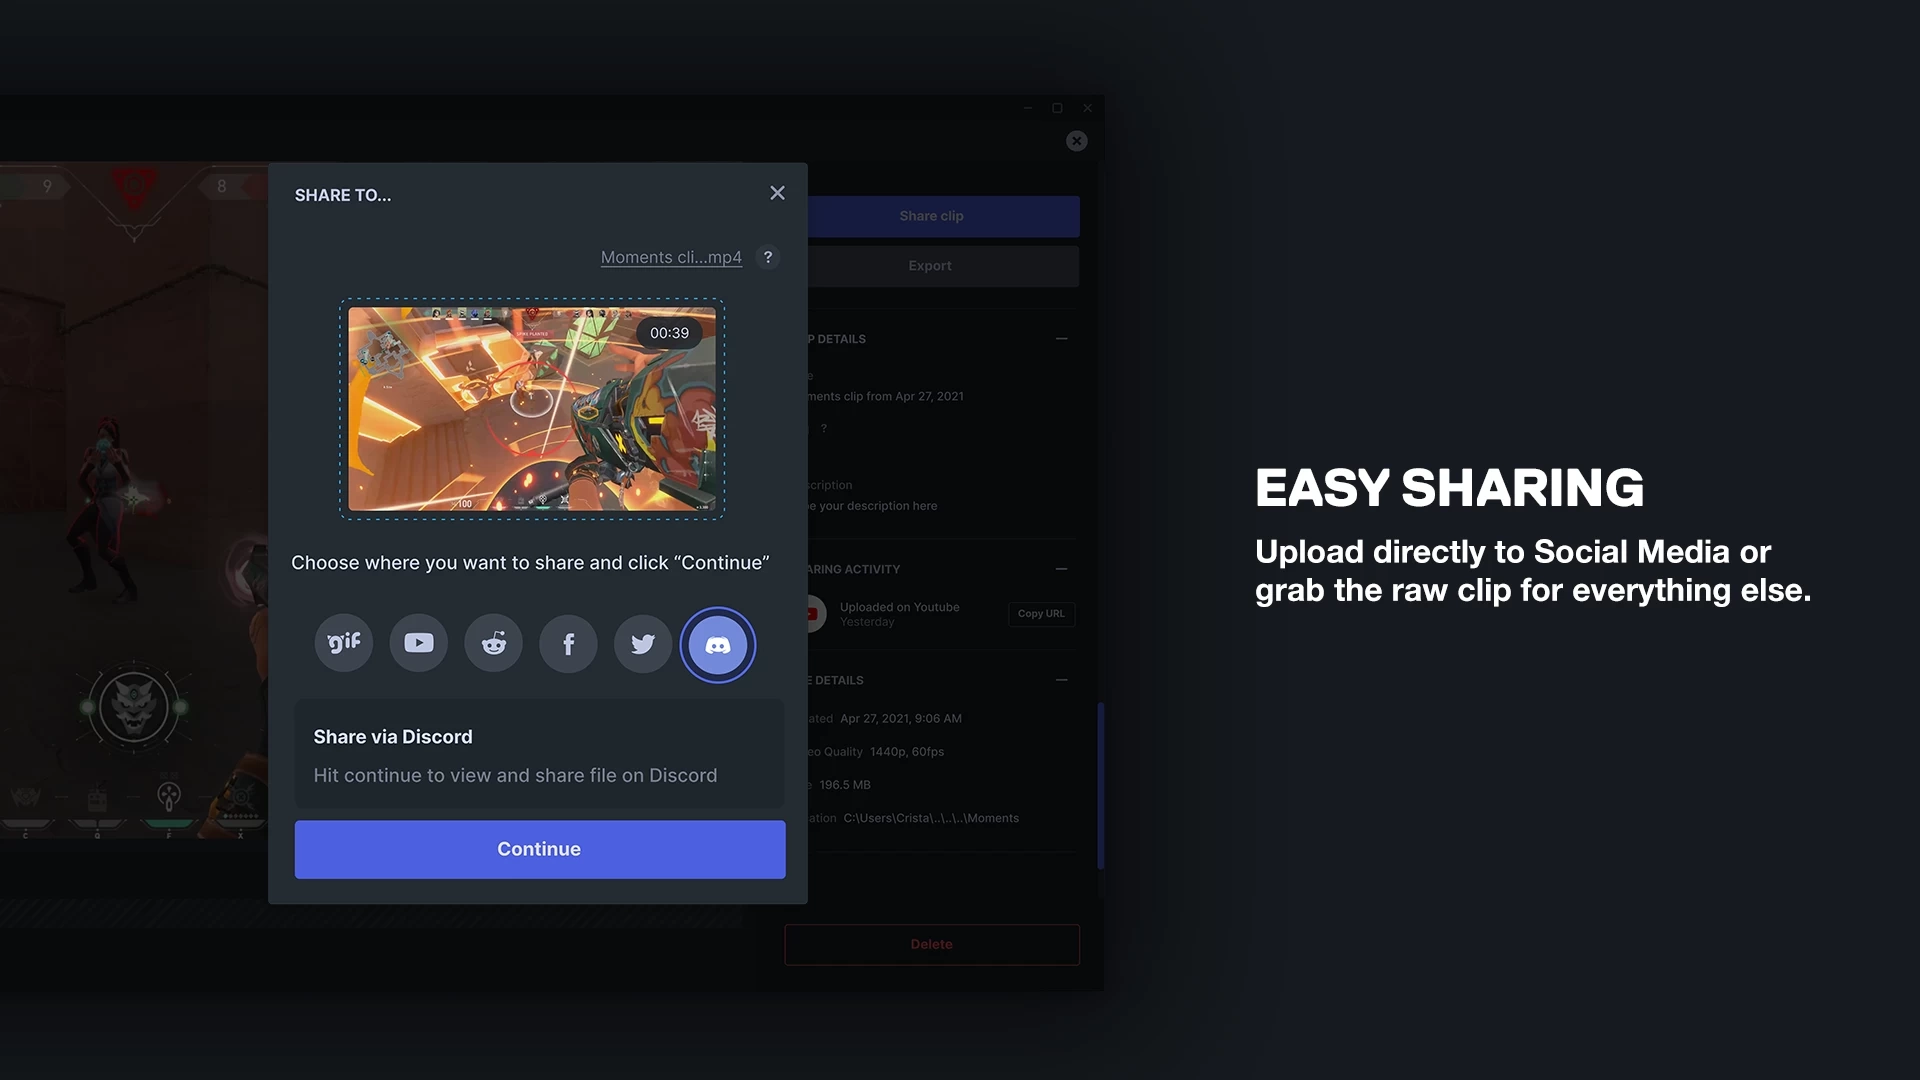Select the GIF export icon
The image size is (1920, 1080).
(x=344, y=644)
